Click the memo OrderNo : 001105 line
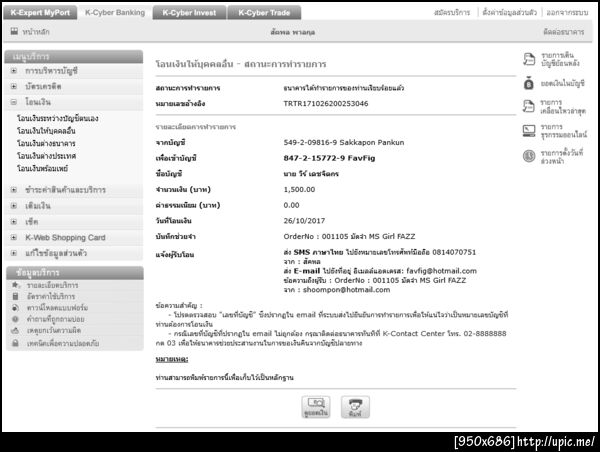Viewport: 600px width, 452px height. tap(349, 237)
